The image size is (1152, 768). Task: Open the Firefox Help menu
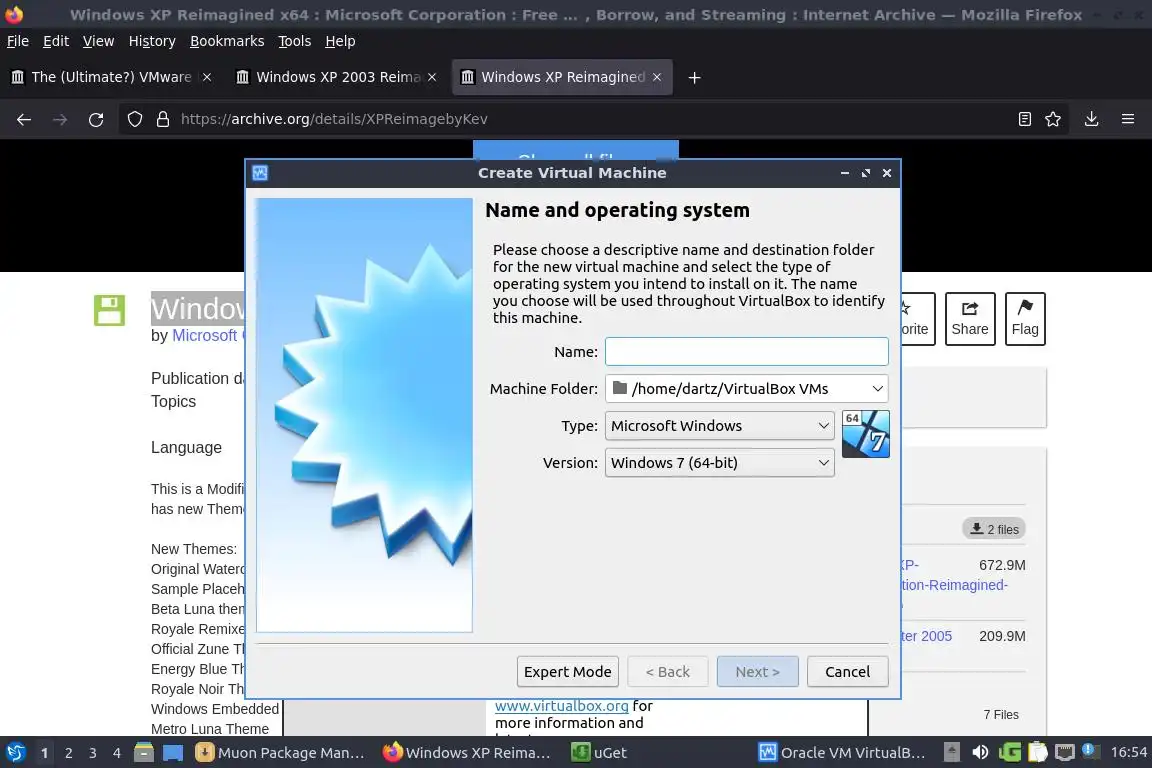340,41
